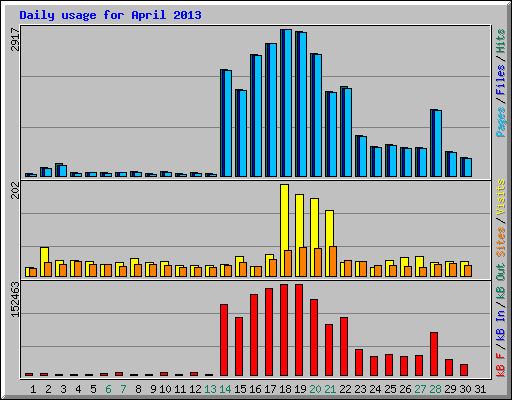Viewport: 512px width, 400px height.
Task: Click day label 29 on the x-axis
Action: (450, 389)
